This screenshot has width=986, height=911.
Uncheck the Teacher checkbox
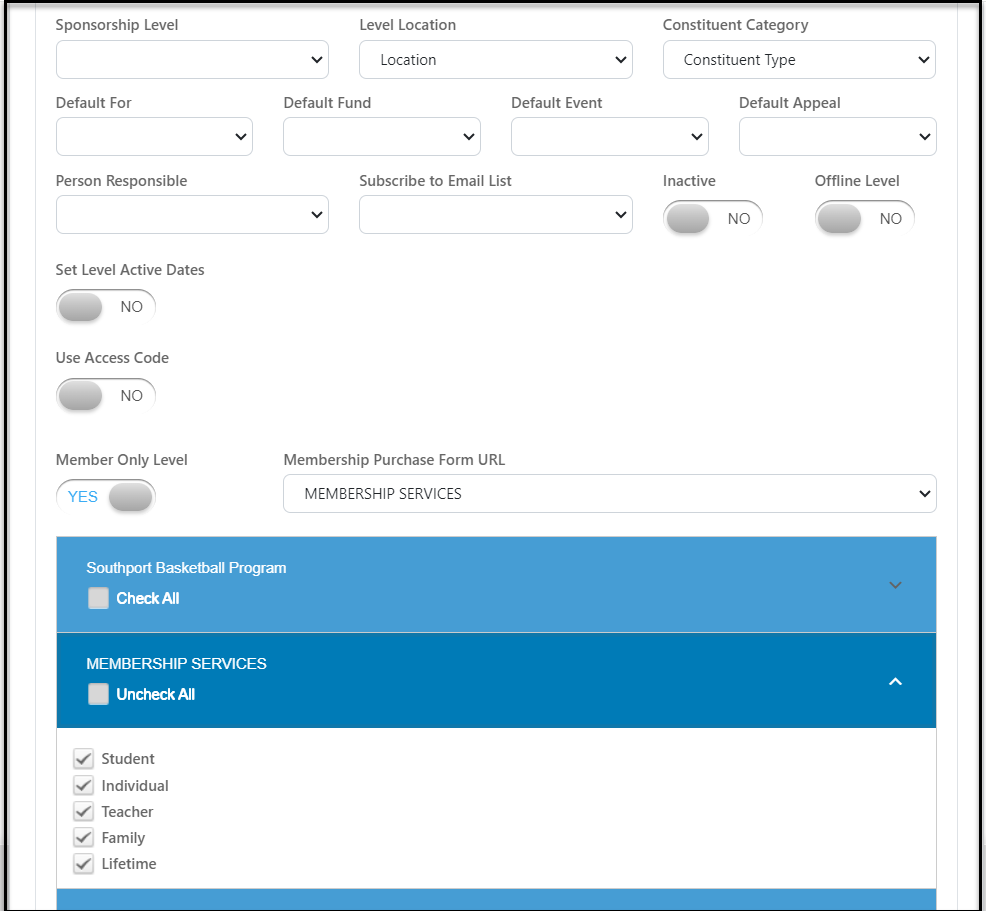tap(84, 811)
